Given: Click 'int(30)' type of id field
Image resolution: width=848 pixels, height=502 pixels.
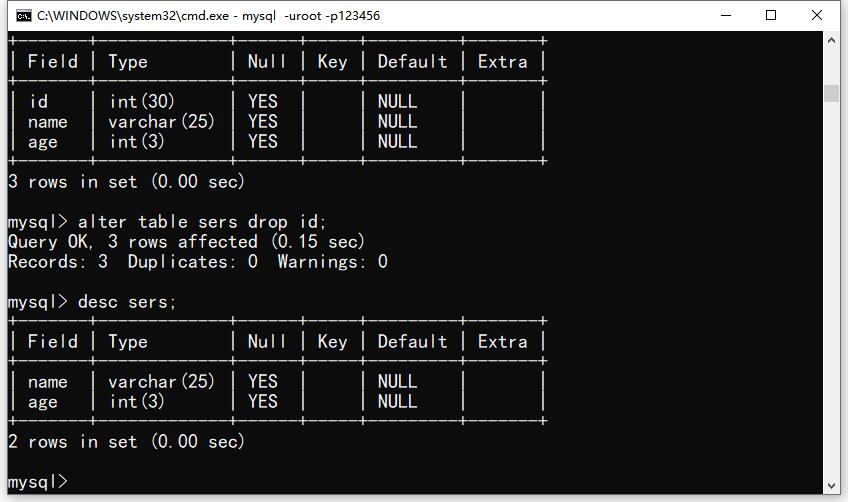Looking at the screenshot, I should click(142, 101).
